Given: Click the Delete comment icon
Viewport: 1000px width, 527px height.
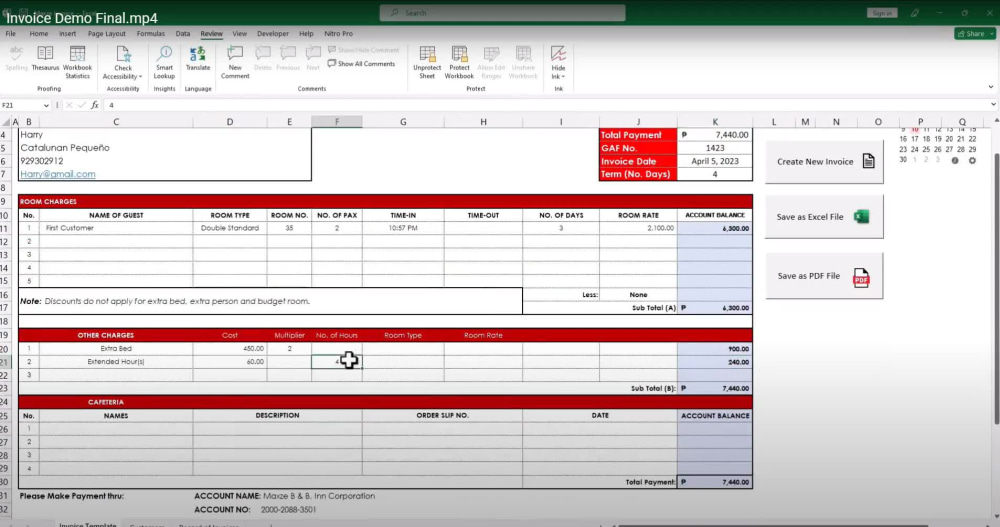Looking at the screenshot, I should pyautogui.click(x=262, y=59).
